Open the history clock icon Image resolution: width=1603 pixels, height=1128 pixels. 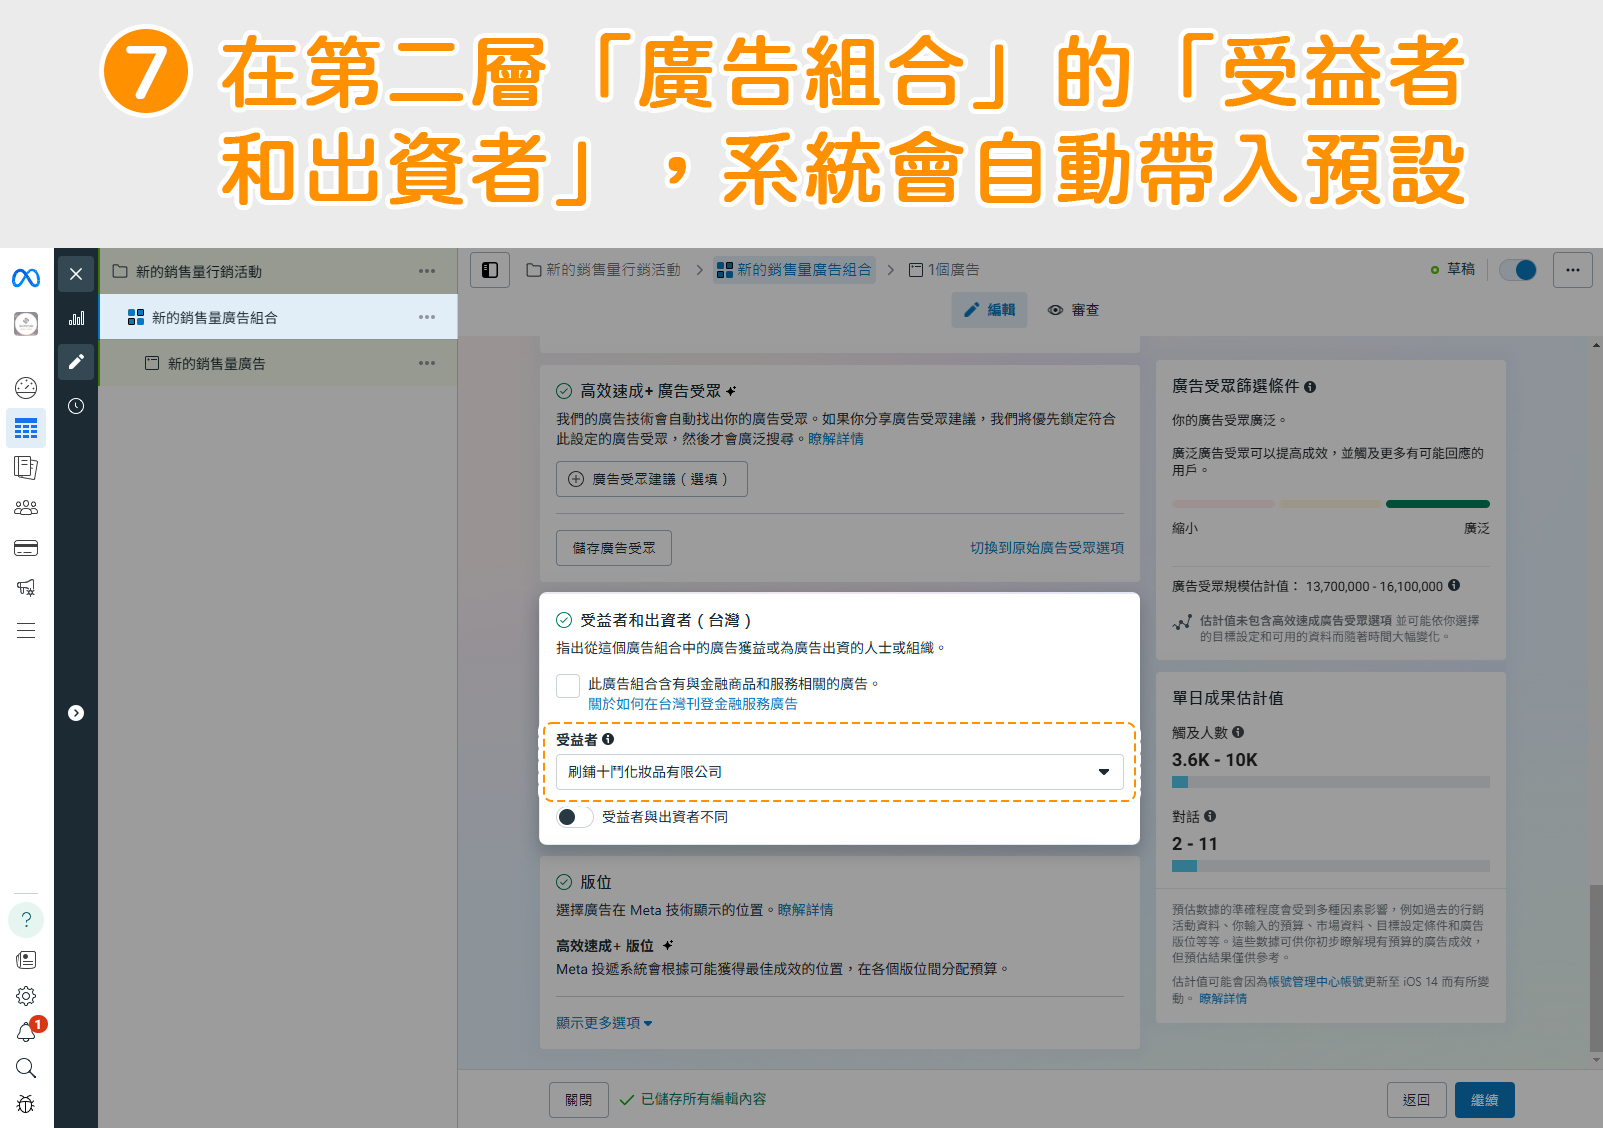pyautogui.click(x=76, y=406)
